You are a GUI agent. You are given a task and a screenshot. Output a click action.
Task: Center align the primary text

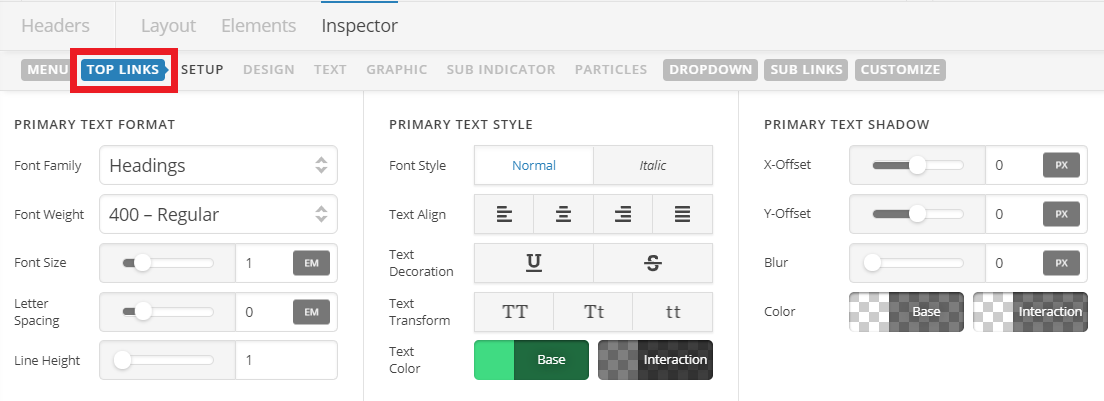[x=563, y=214]
